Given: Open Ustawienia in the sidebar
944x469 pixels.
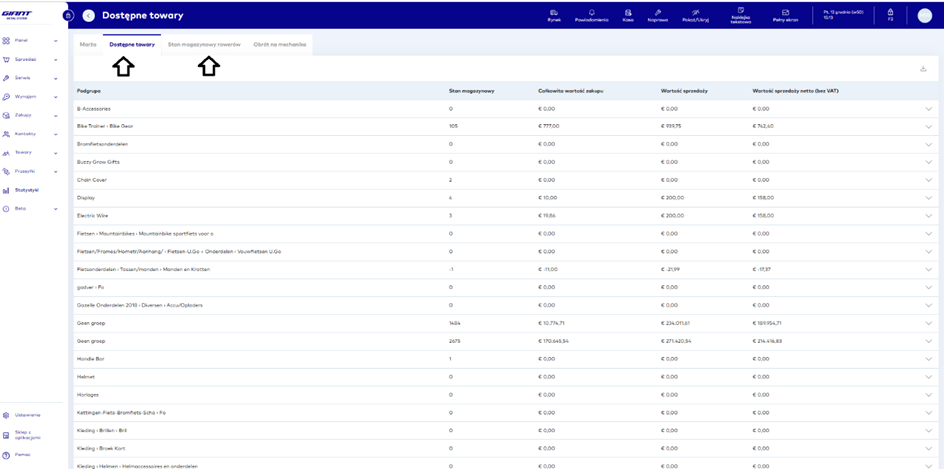Looking at the screenshot, I should (27, 414).
